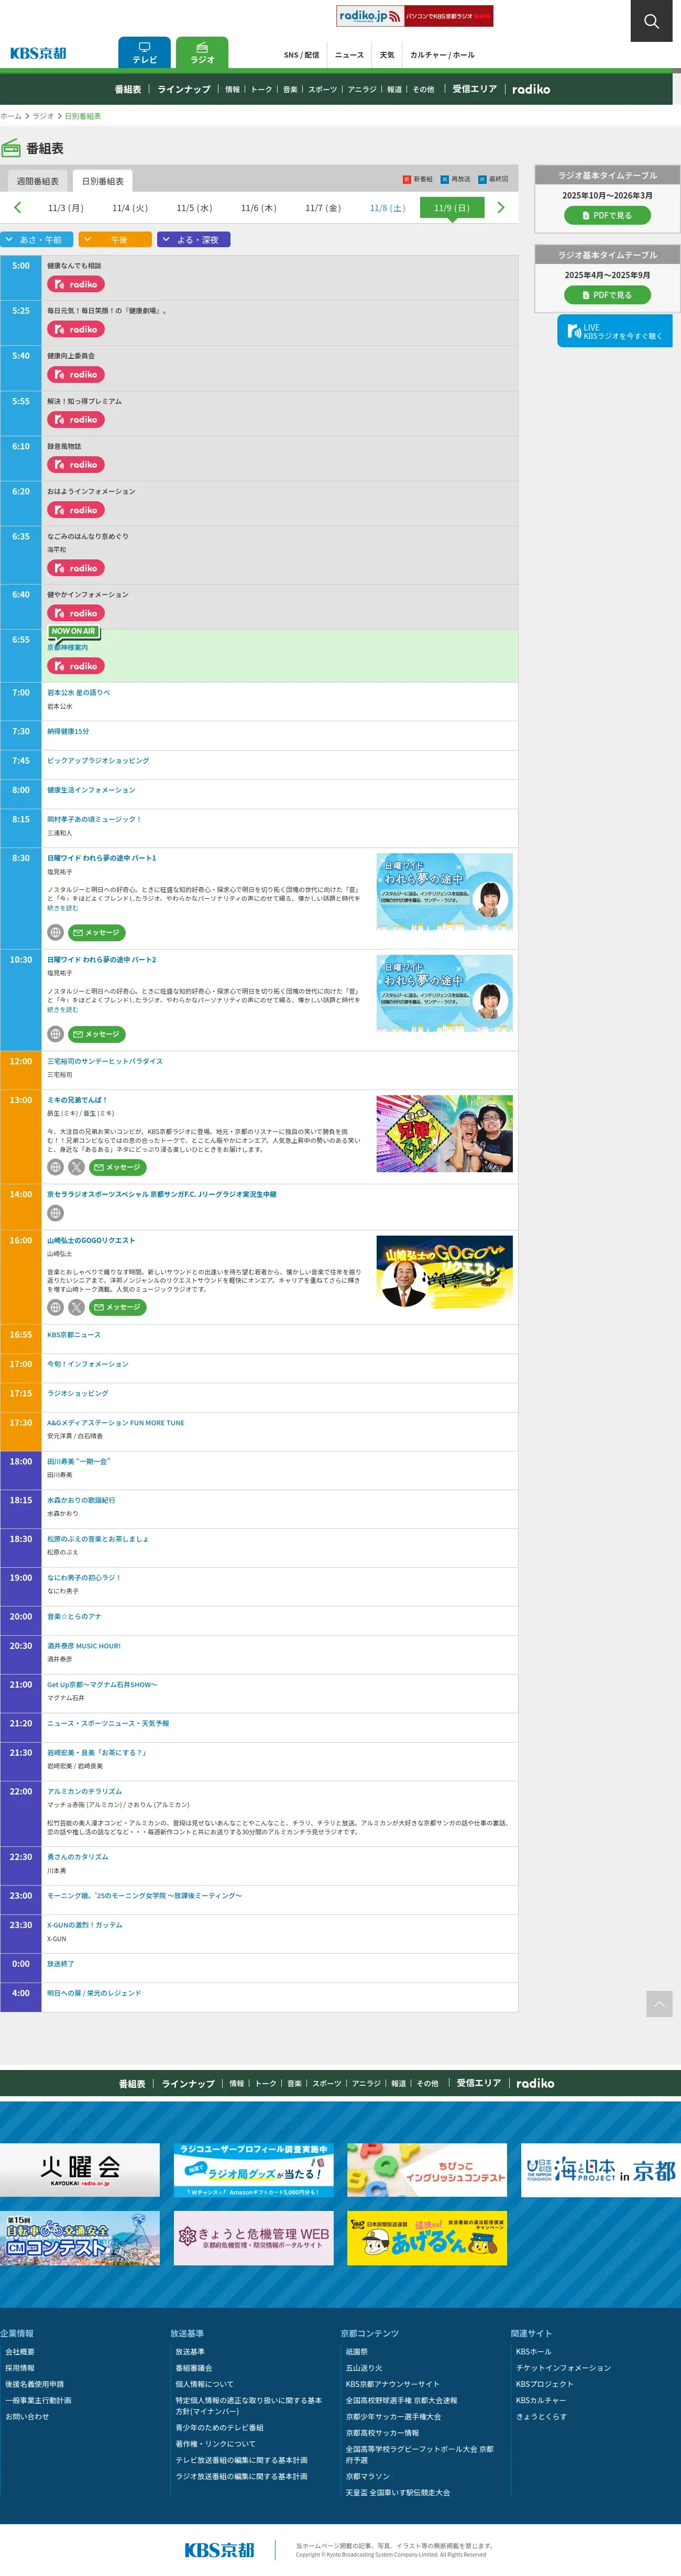Open アルミカンのチラリズム program link
Viewport: 681px width, 2576px height.
coord(85,1791)
